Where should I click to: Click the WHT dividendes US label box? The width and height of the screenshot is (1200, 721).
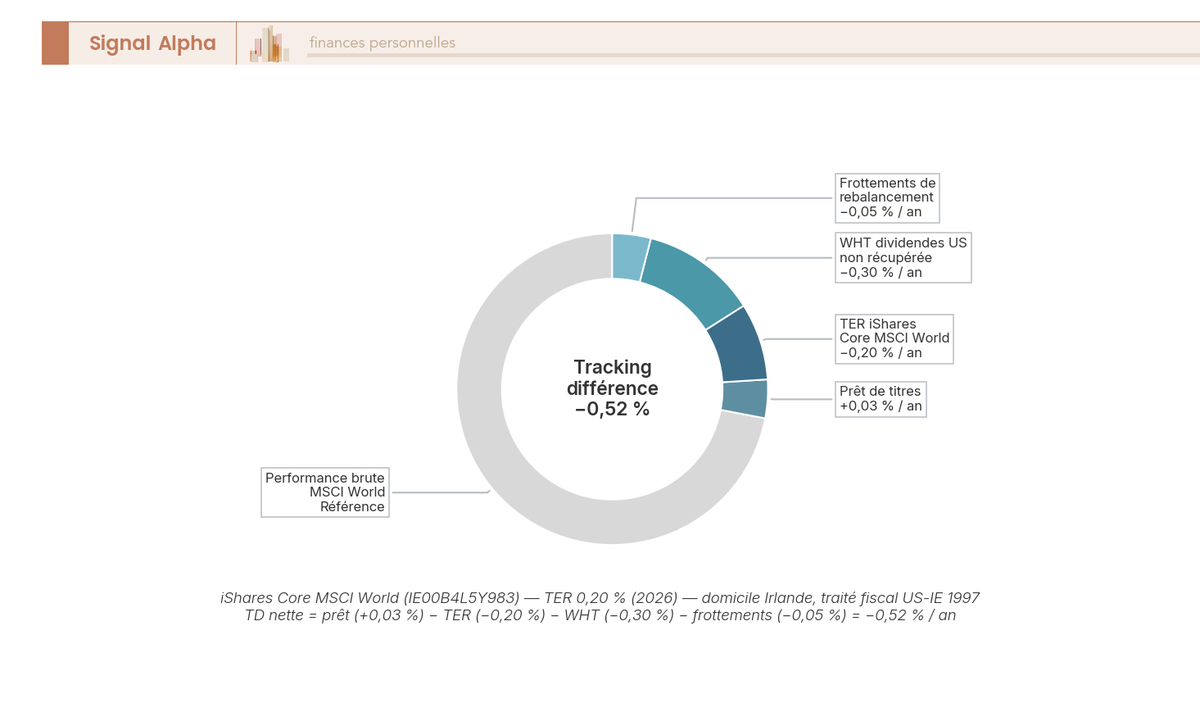tap(903, 257)
